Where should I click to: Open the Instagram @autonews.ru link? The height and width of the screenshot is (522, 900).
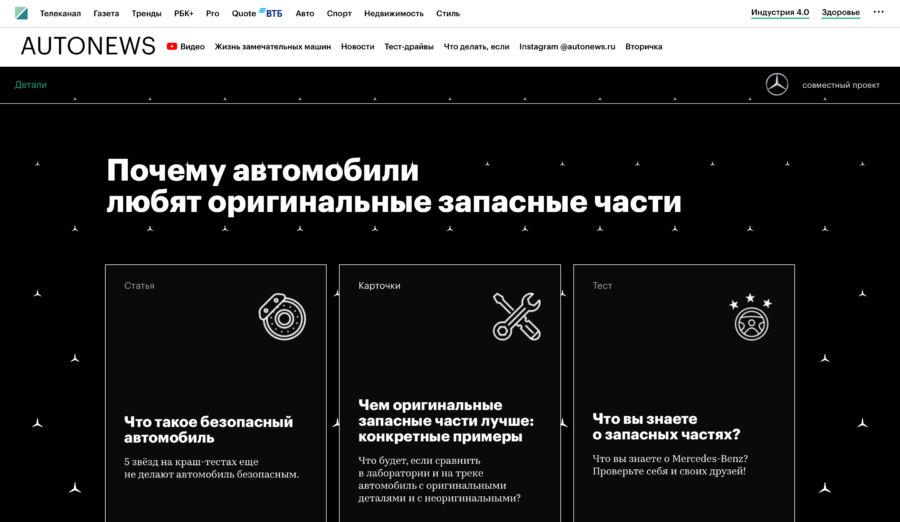click(x=567, y=46)
